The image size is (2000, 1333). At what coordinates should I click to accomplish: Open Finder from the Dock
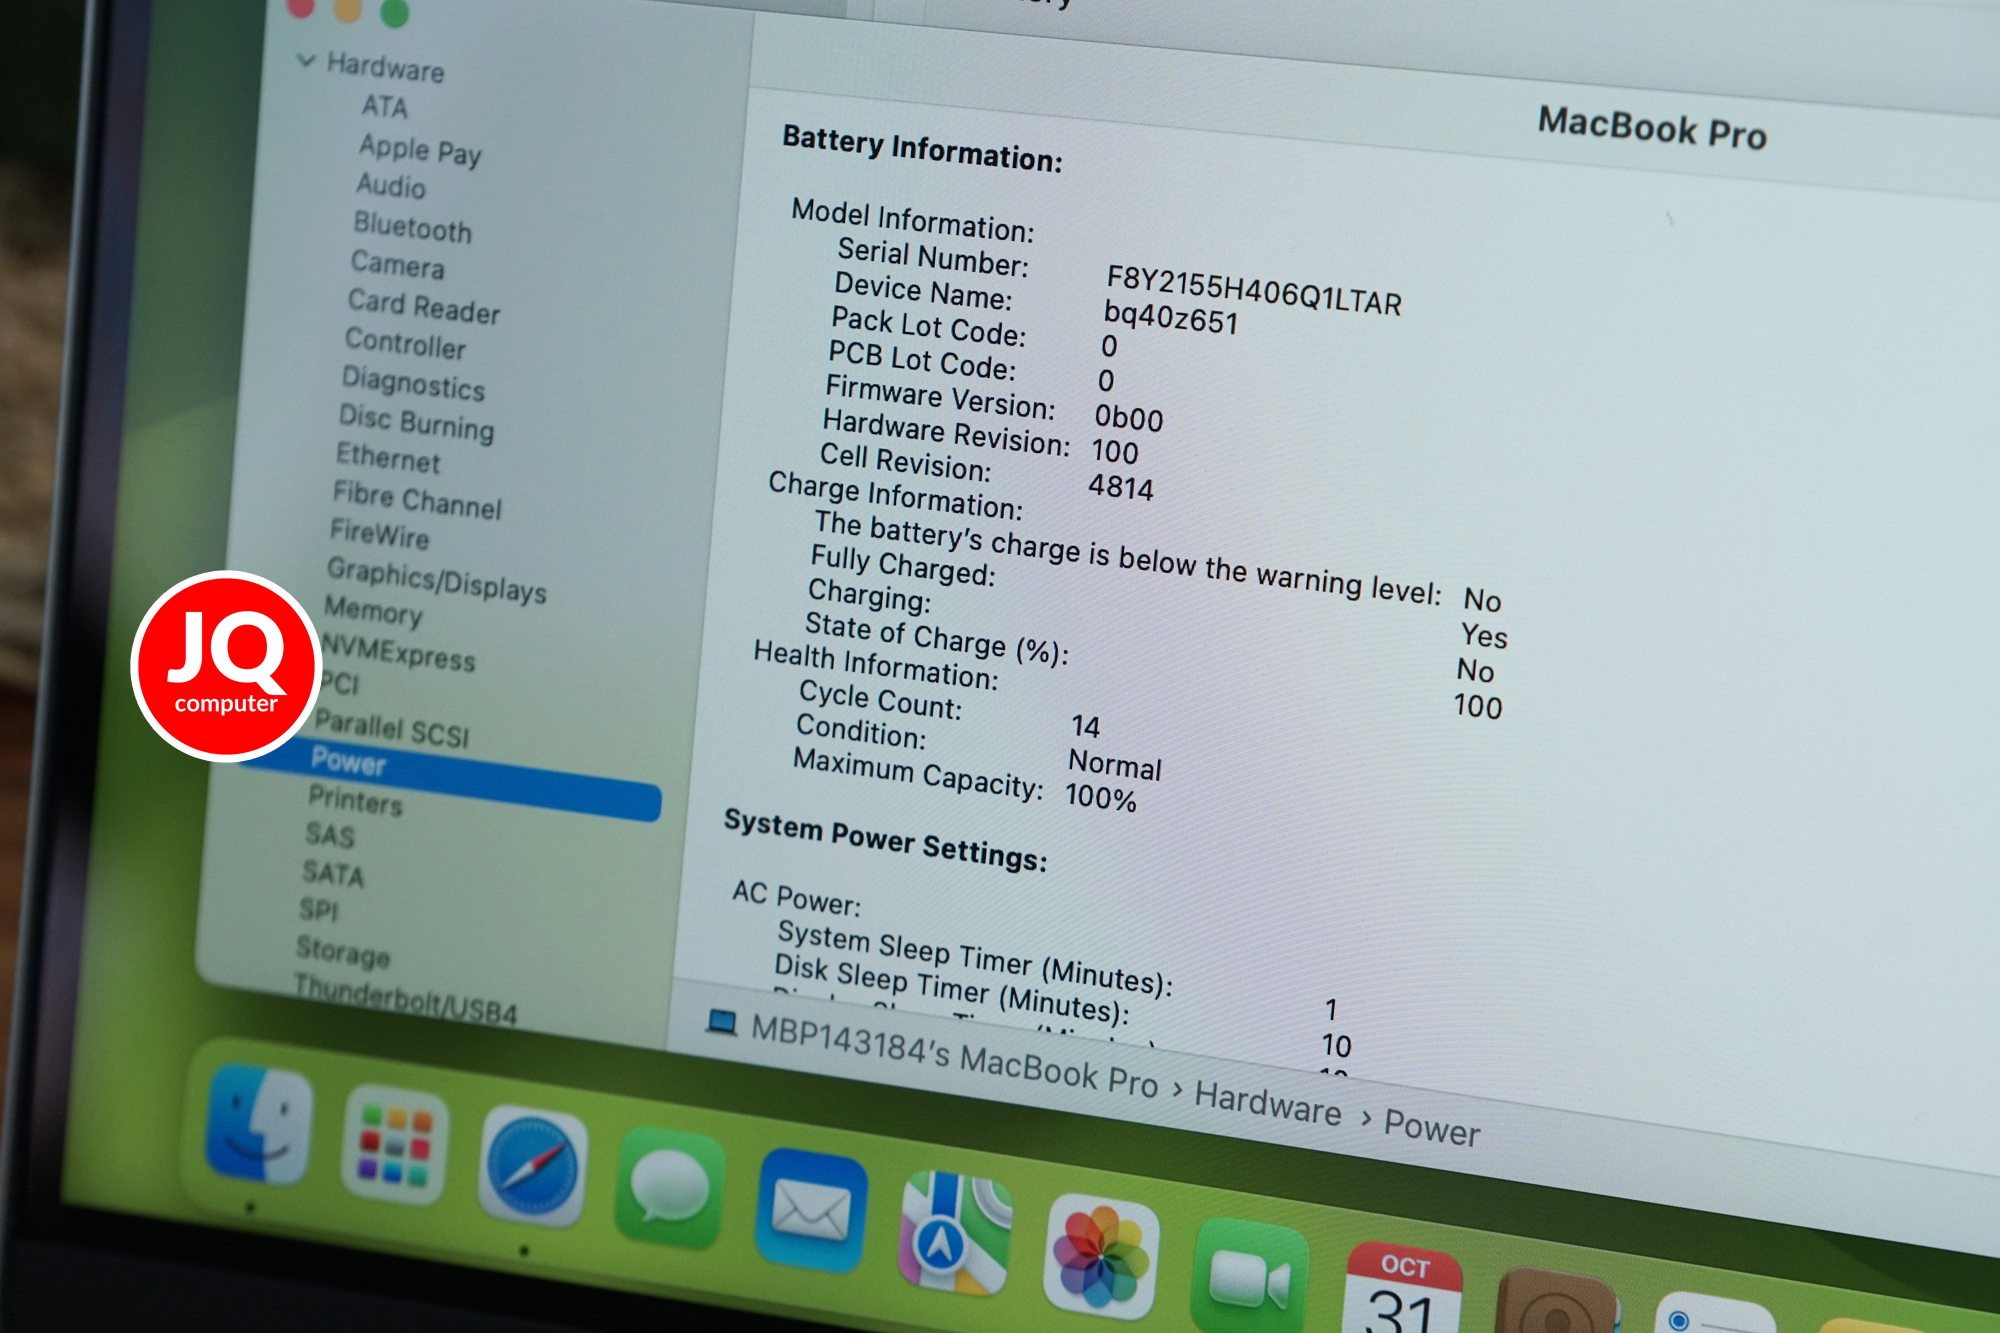point(259,1124)
